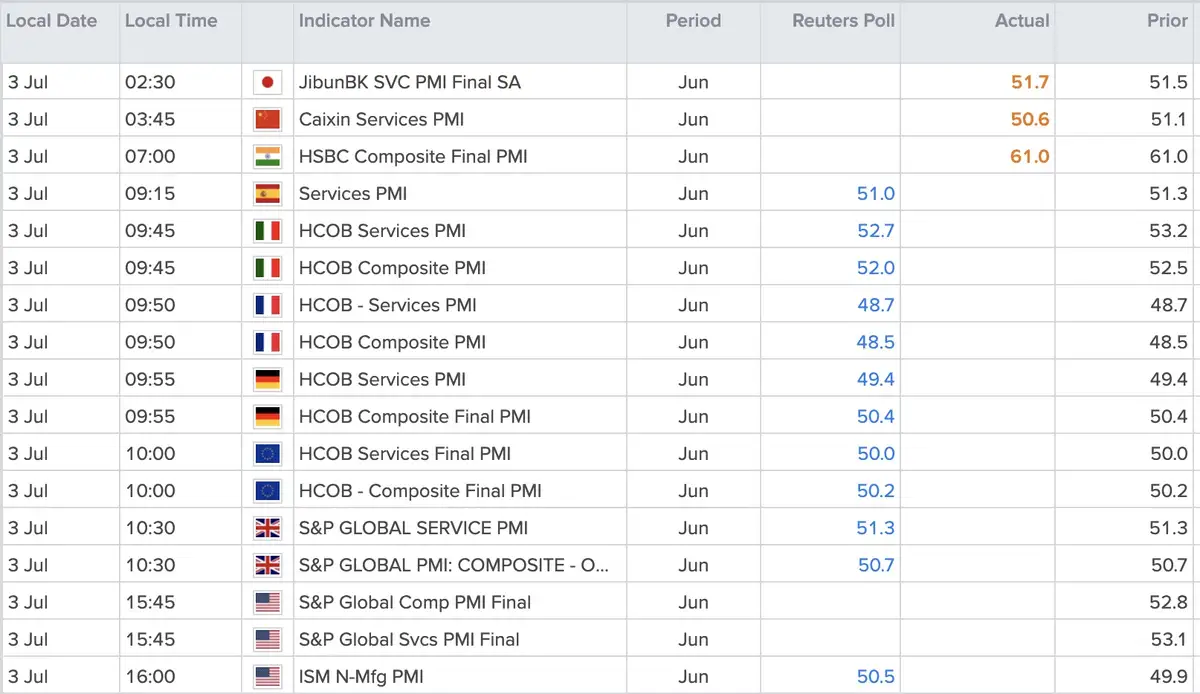Viewport: 1200px width, 694px height.
Task: Select the Caixin Services PMI indicator
Action: pyautogui.click(x=381, y=119)
